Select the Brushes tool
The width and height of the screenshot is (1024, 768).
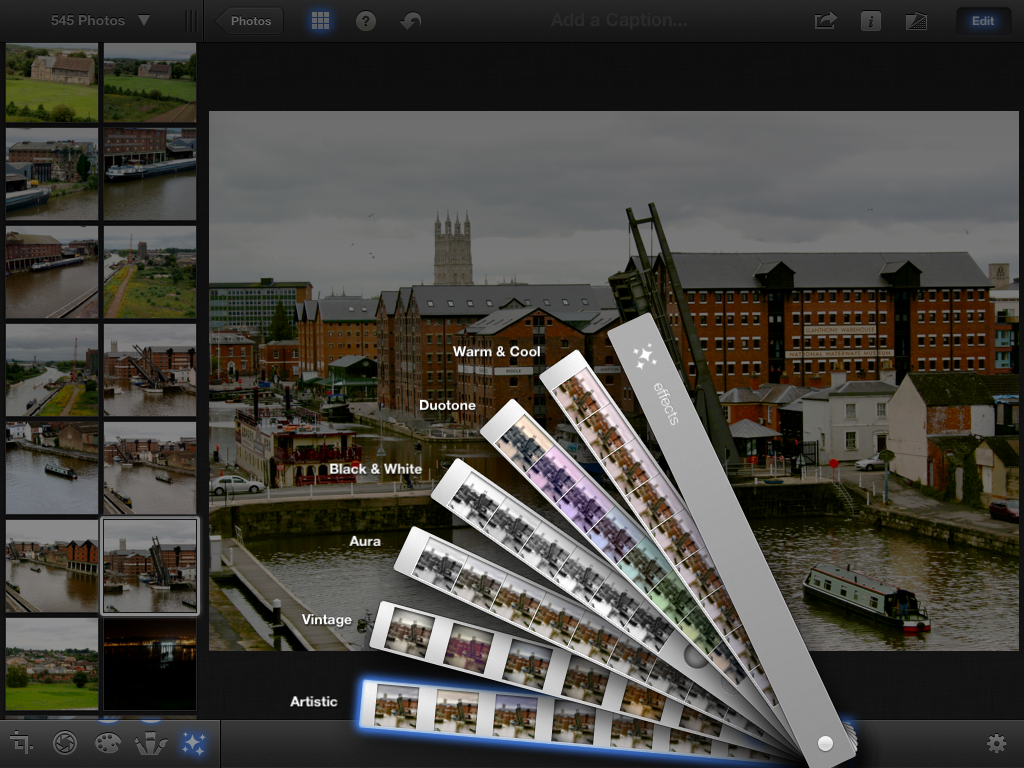(151, 743)
